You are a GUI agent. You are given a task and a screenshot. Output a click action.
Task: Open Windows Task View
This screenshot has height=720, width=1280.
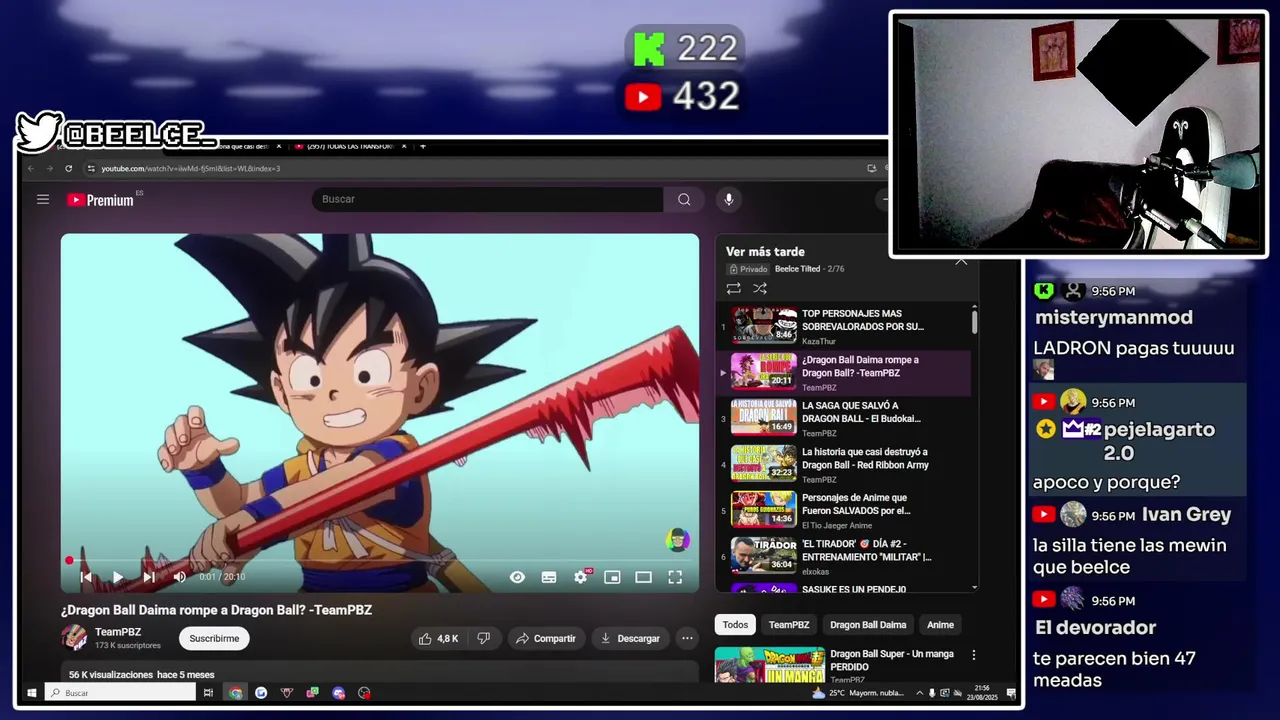tap(208, 693)
